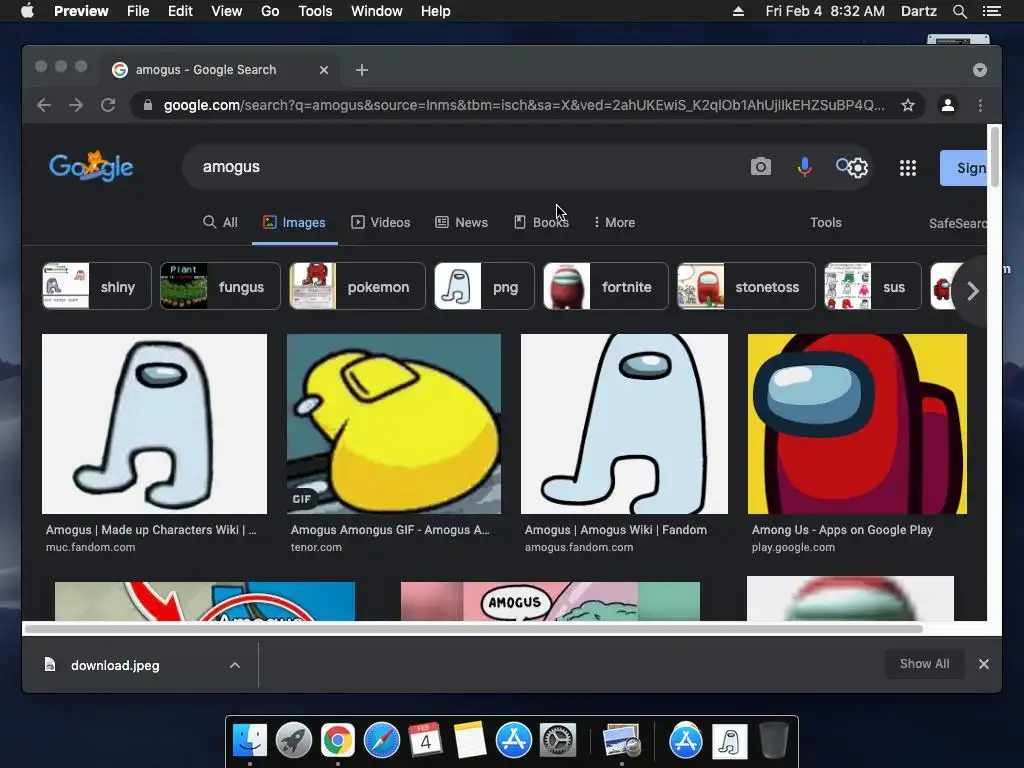The image size is (1024, 768).
Task: Close the amogus Google Search tab
Action: pos(324,70)
